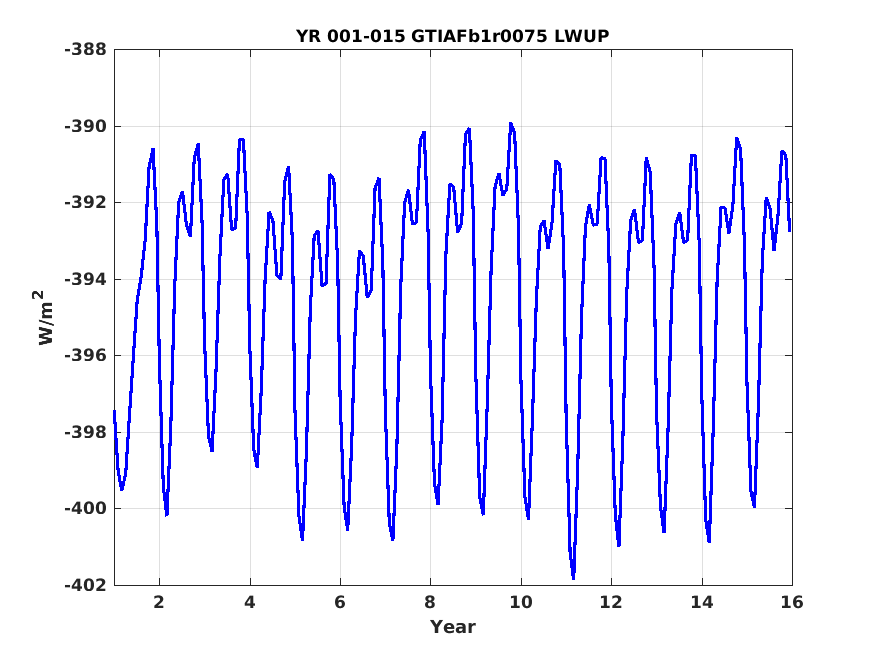The image size is (875, 656).
Task: Click the y-axis tick label "-398"
Action: point(85,432)
